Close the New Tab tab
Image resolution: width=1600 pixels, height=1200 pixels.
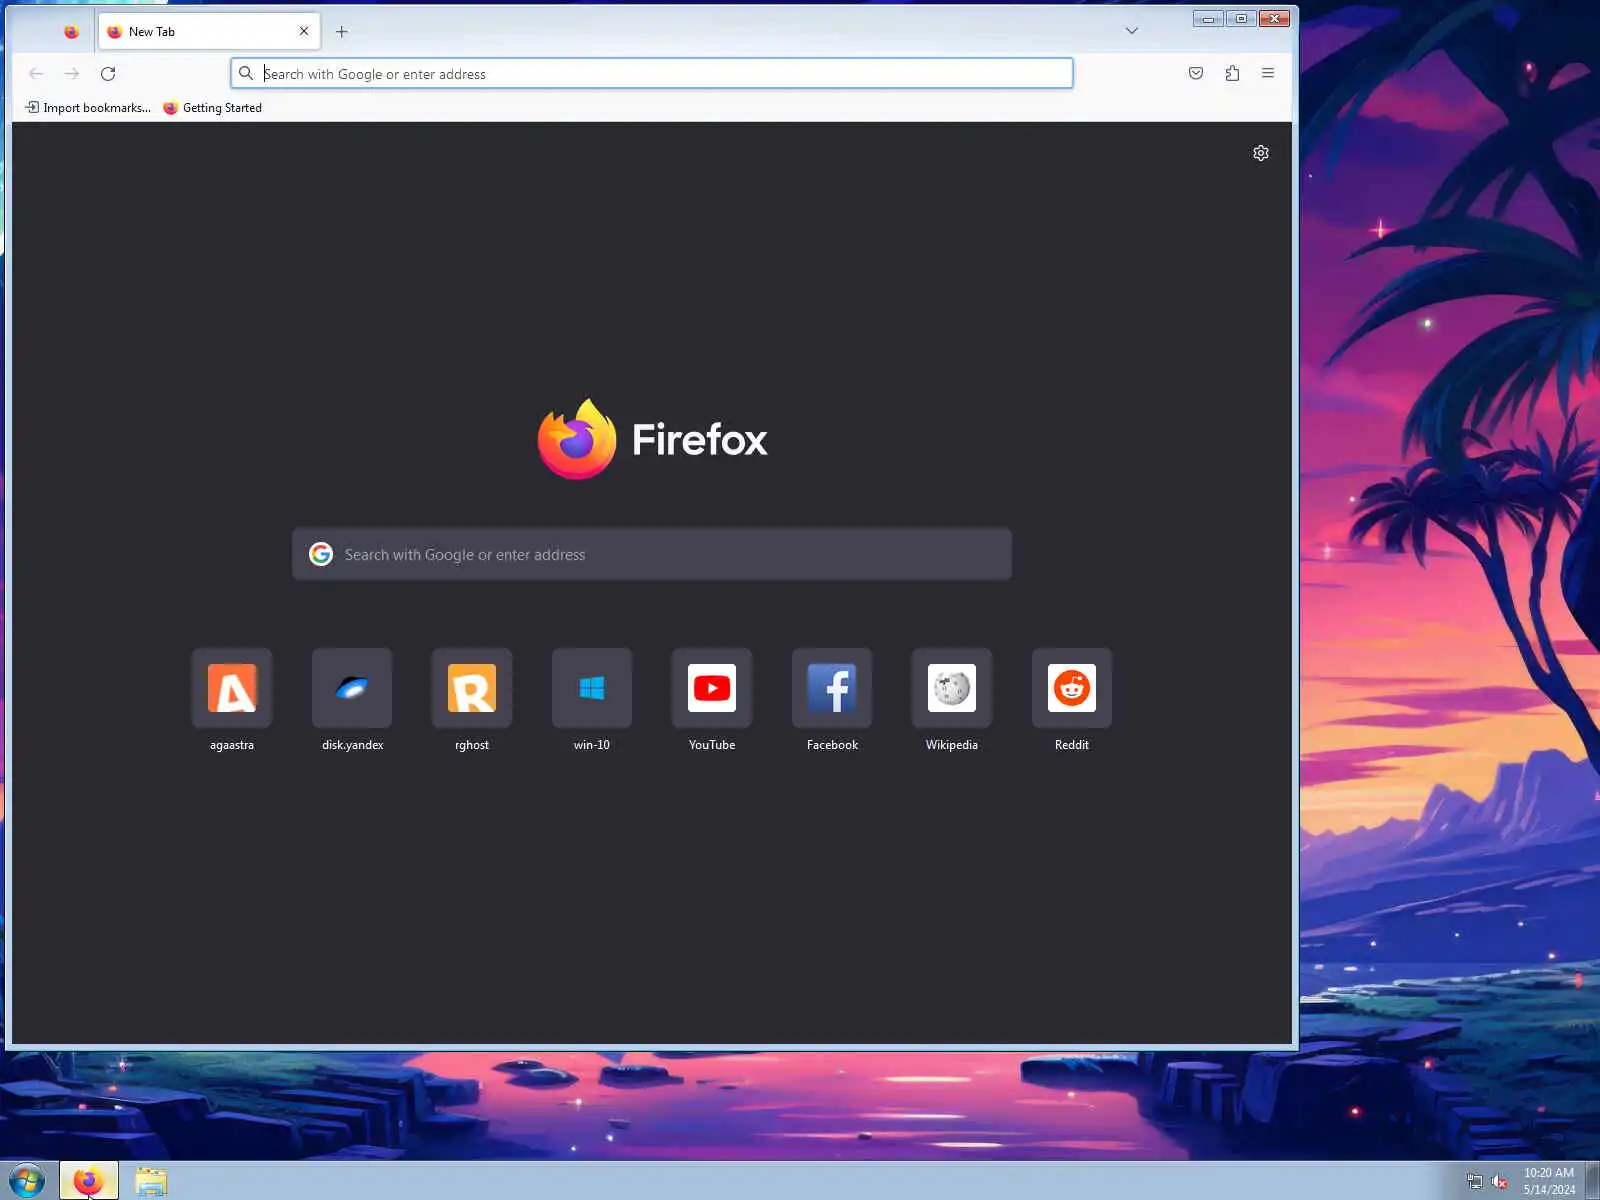coord(304,31)
